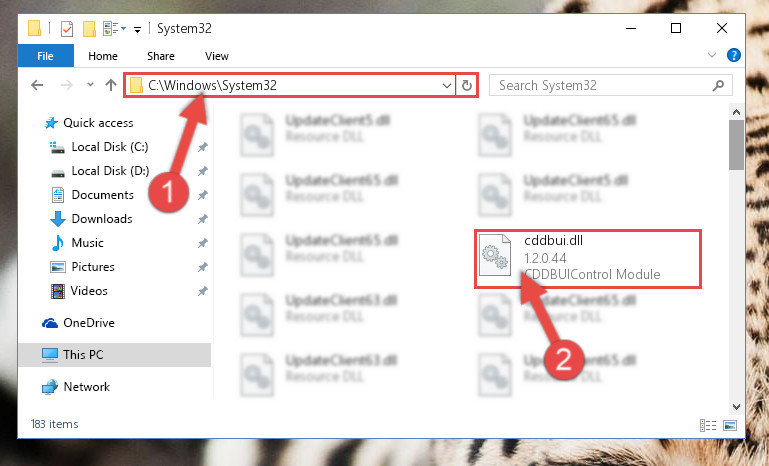Unpin Documents from Quick access
The height and width of the screenshot is (466, 769).
(203, 195)
